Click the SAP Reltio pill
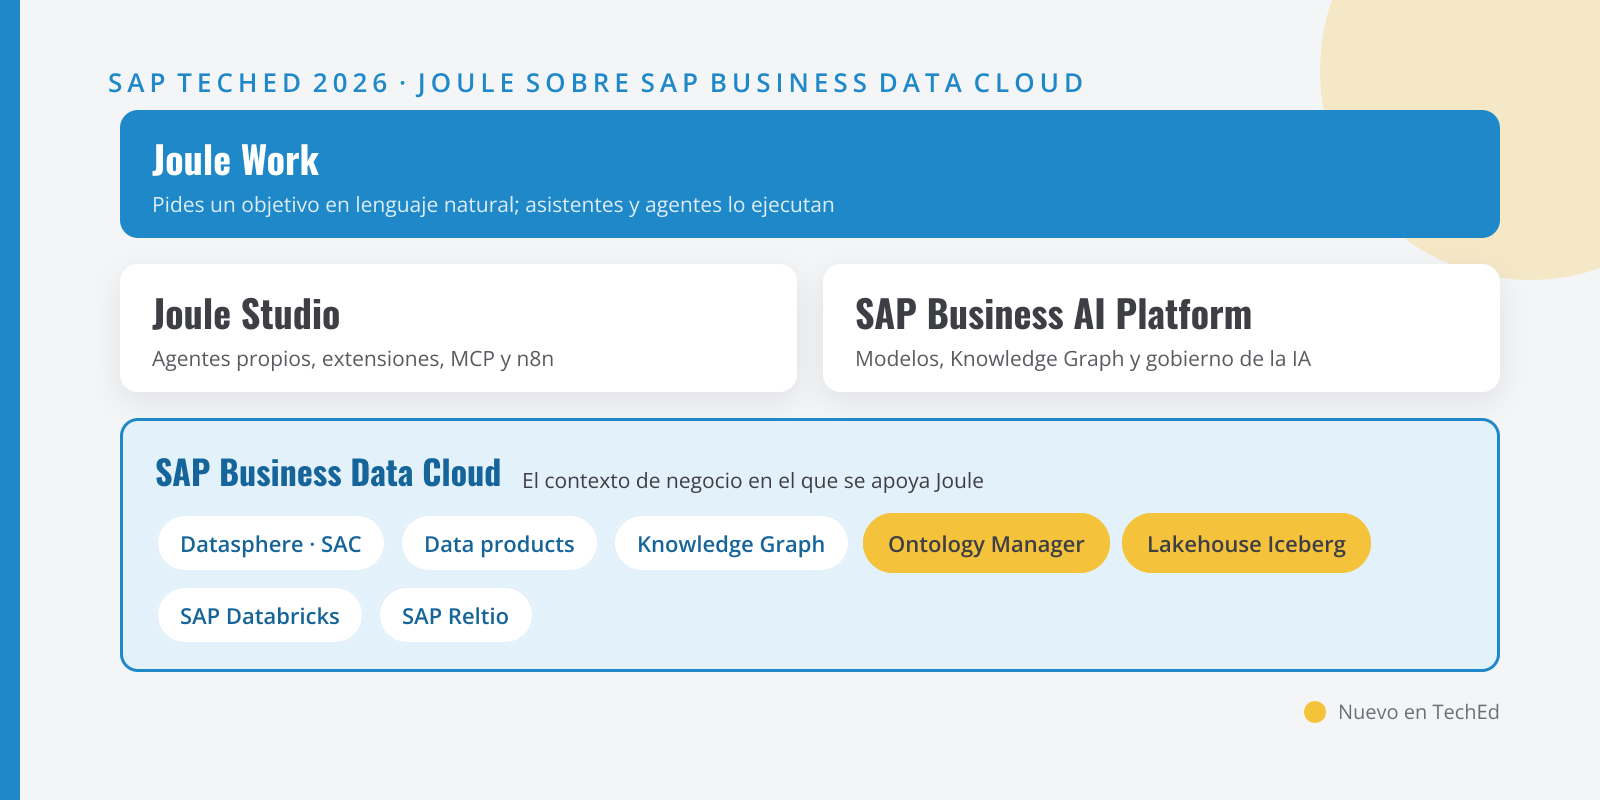 coord(455,616)
